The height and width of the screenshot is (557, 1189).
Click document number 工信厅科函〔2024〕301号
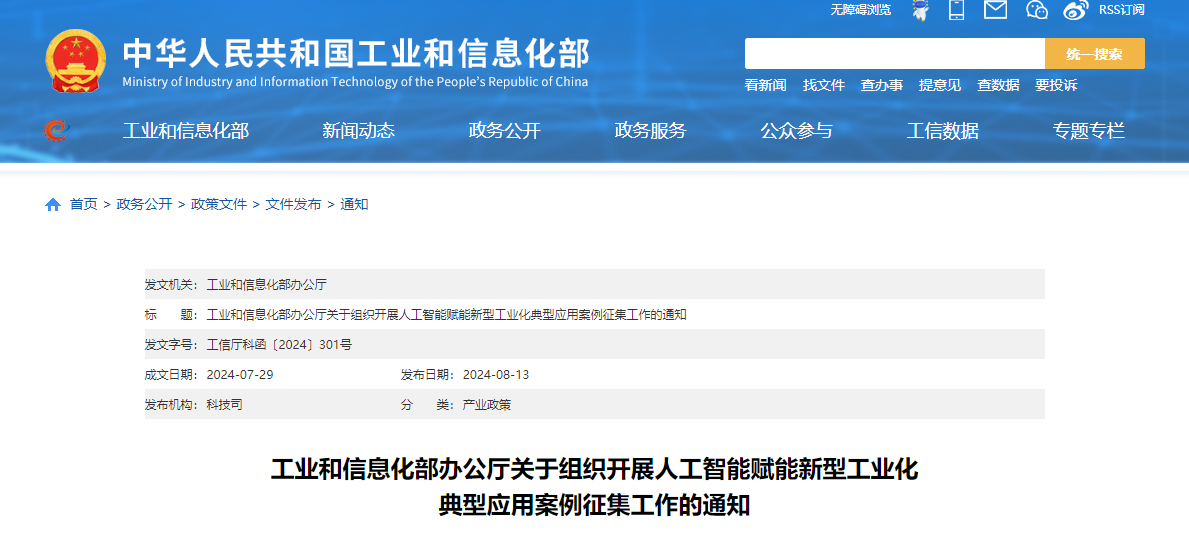pos(279,345)
